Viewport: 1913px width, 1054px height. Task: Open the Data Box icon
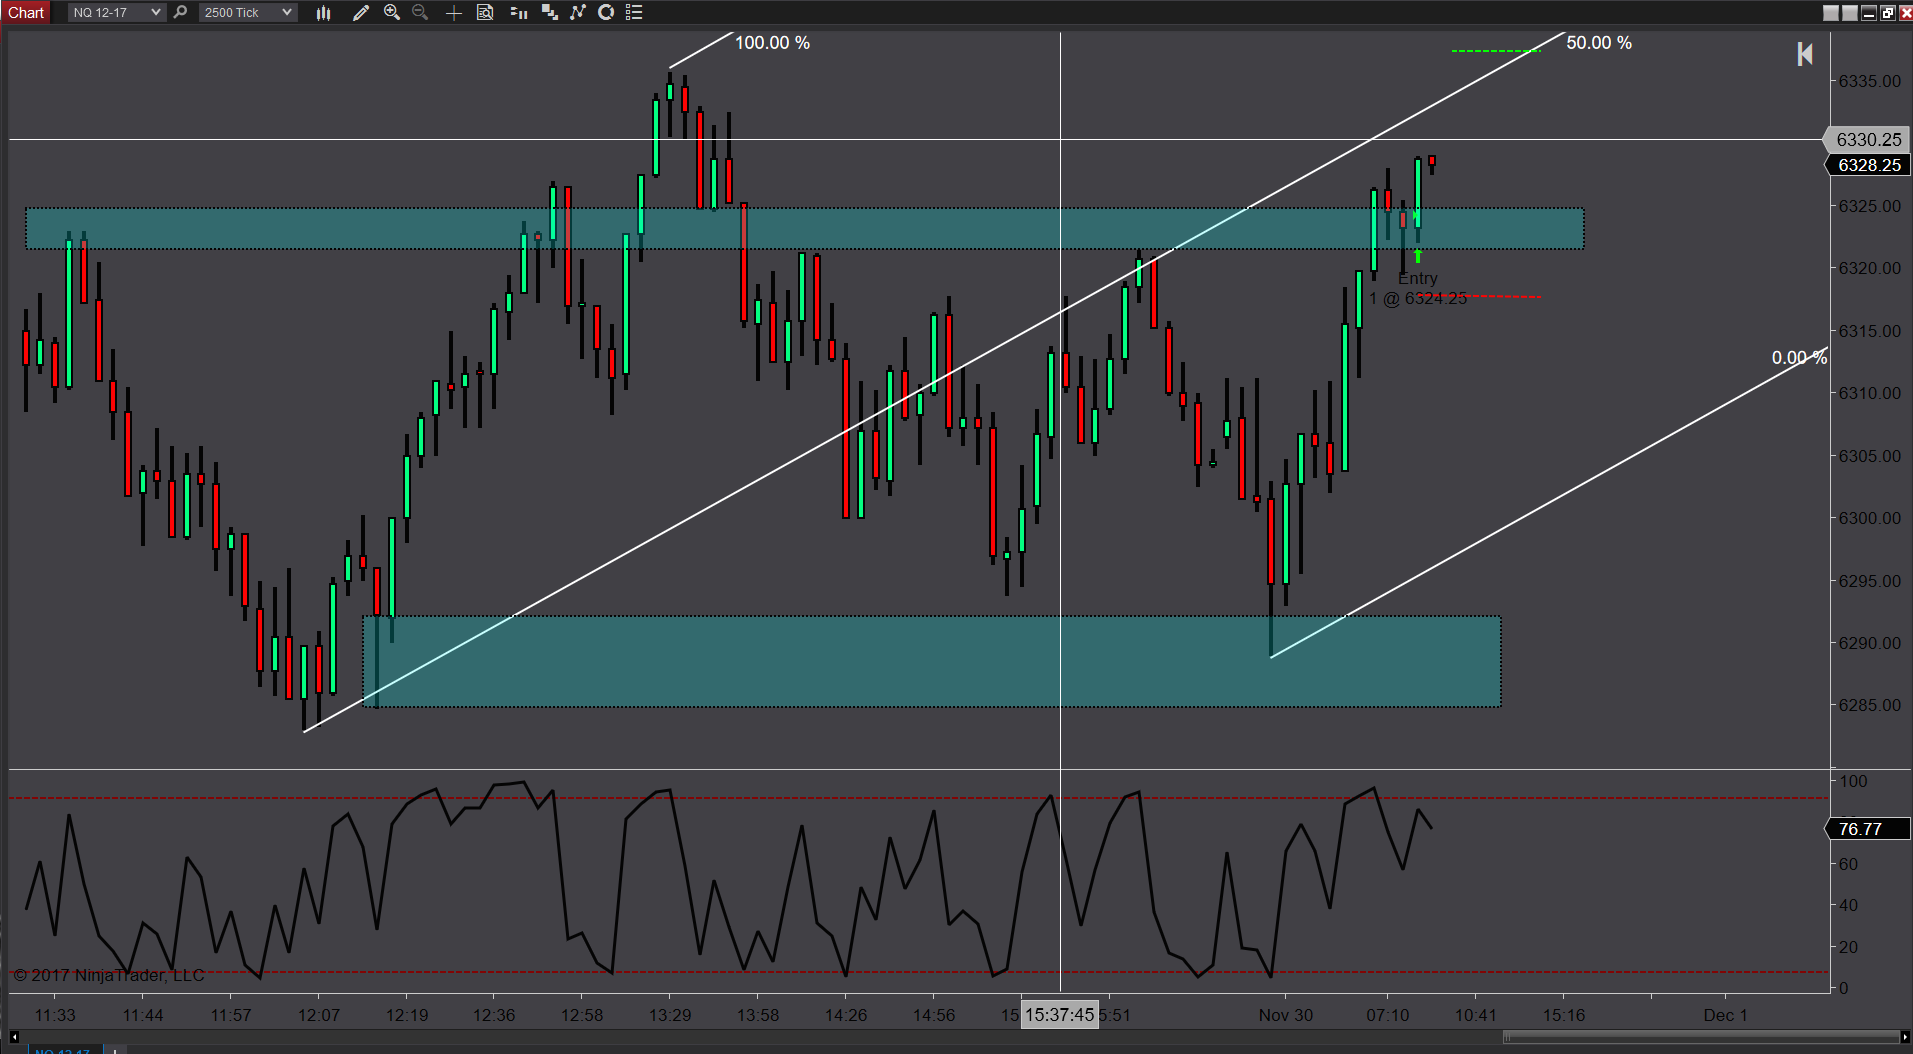pyautogui.click(x=485, y=12)
